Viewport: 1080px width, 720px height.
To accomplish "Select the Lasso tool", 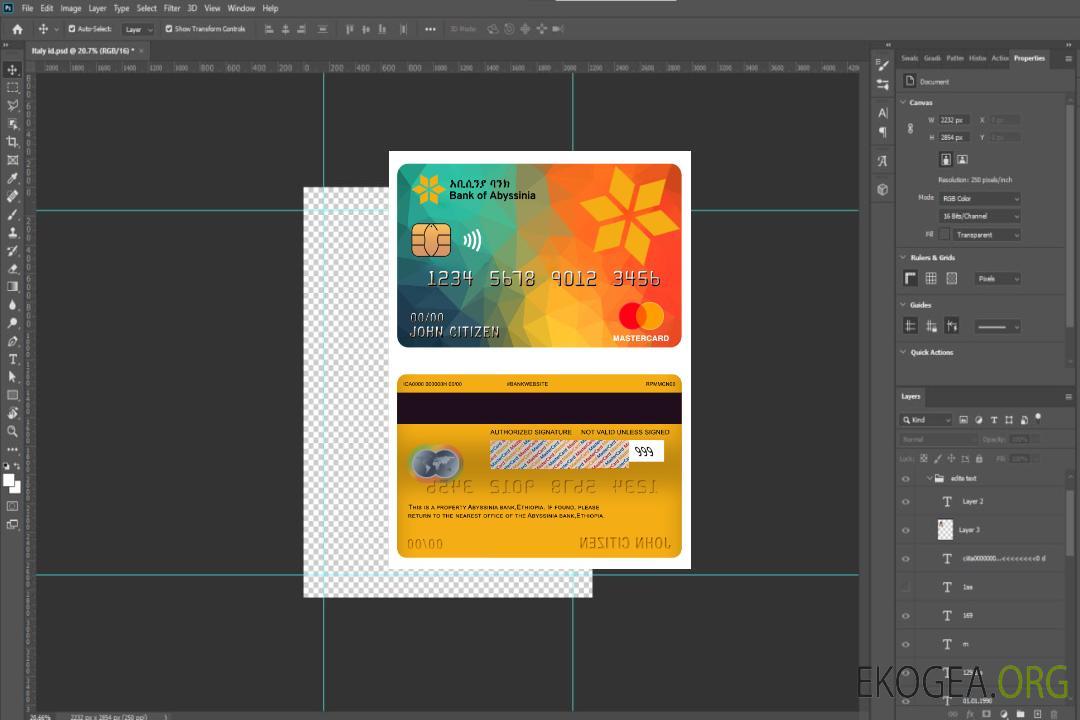I will [12, 105].
